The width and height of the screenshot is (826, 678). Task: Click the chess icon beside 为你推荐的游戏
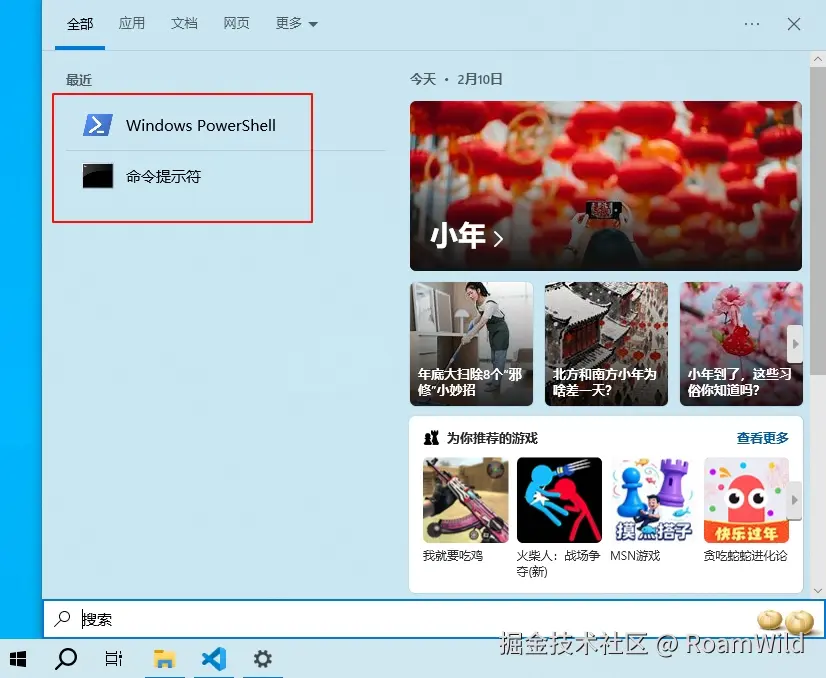coord(431,438)
